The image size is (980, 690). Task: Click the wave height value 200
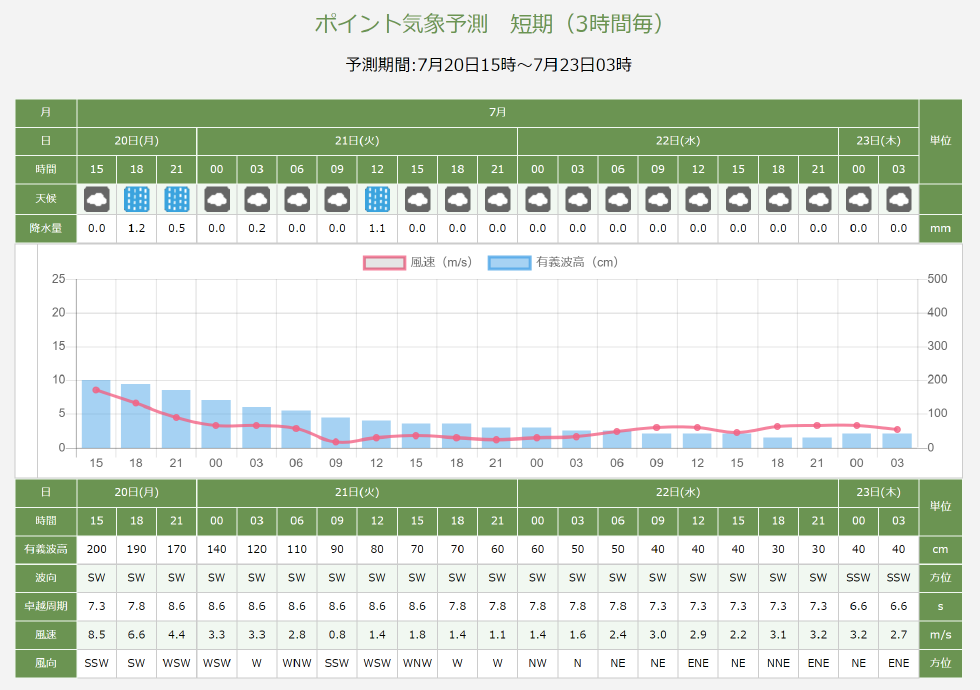click(x=96, y=549)
